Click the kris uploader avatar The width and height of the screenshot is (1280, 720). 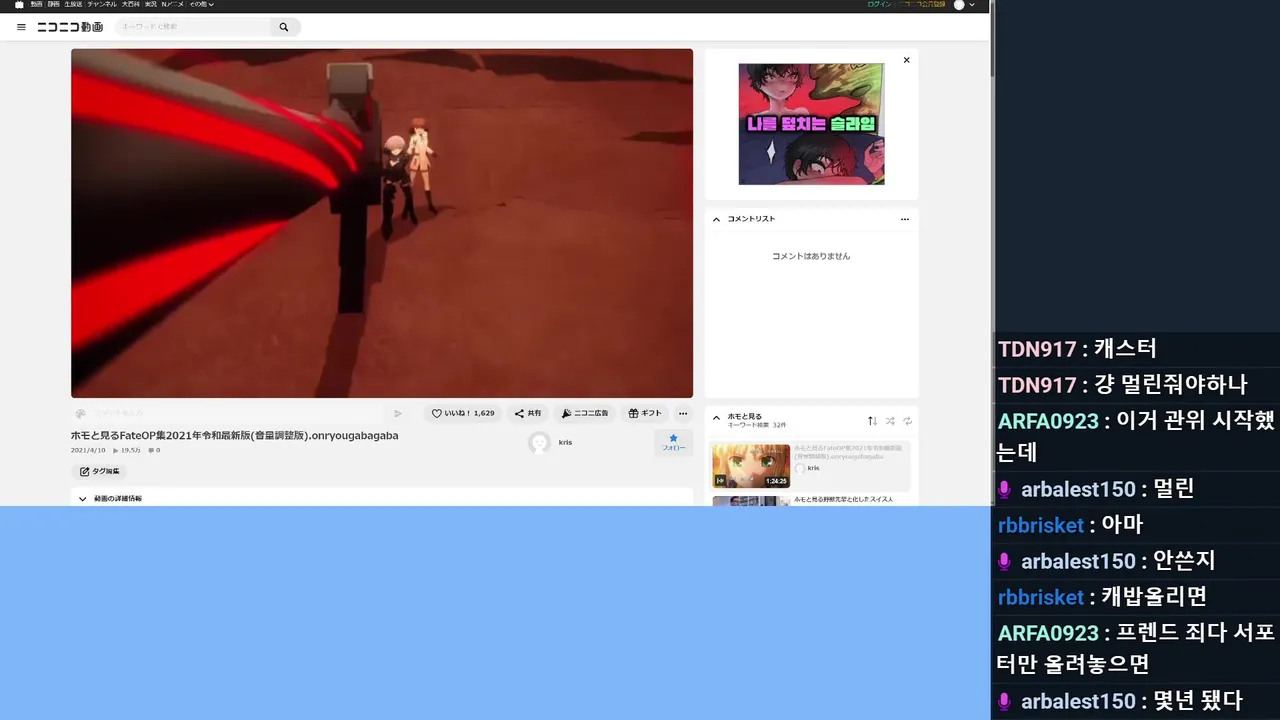pyautogui.click(x=539, y=442)
